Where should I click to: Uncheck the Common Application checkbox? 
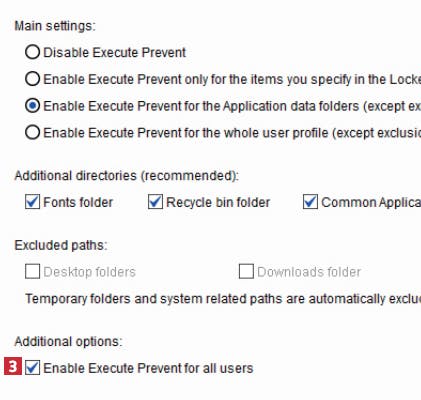point(310,202)
